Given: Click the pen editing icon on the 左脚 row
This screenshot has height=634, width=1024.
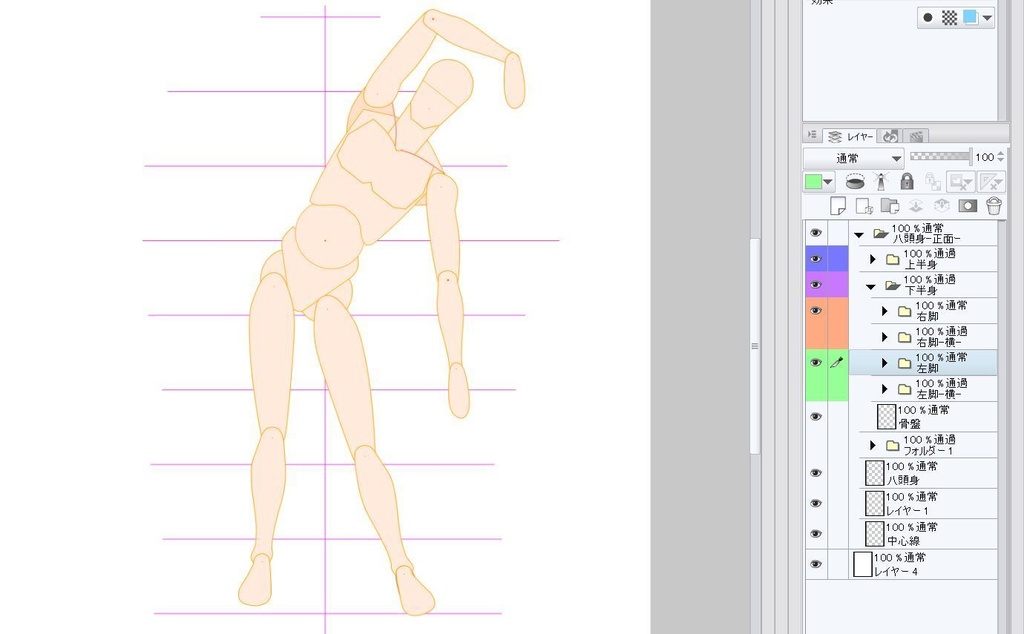Looking at the screenshot, I should (x=837, y=362).
